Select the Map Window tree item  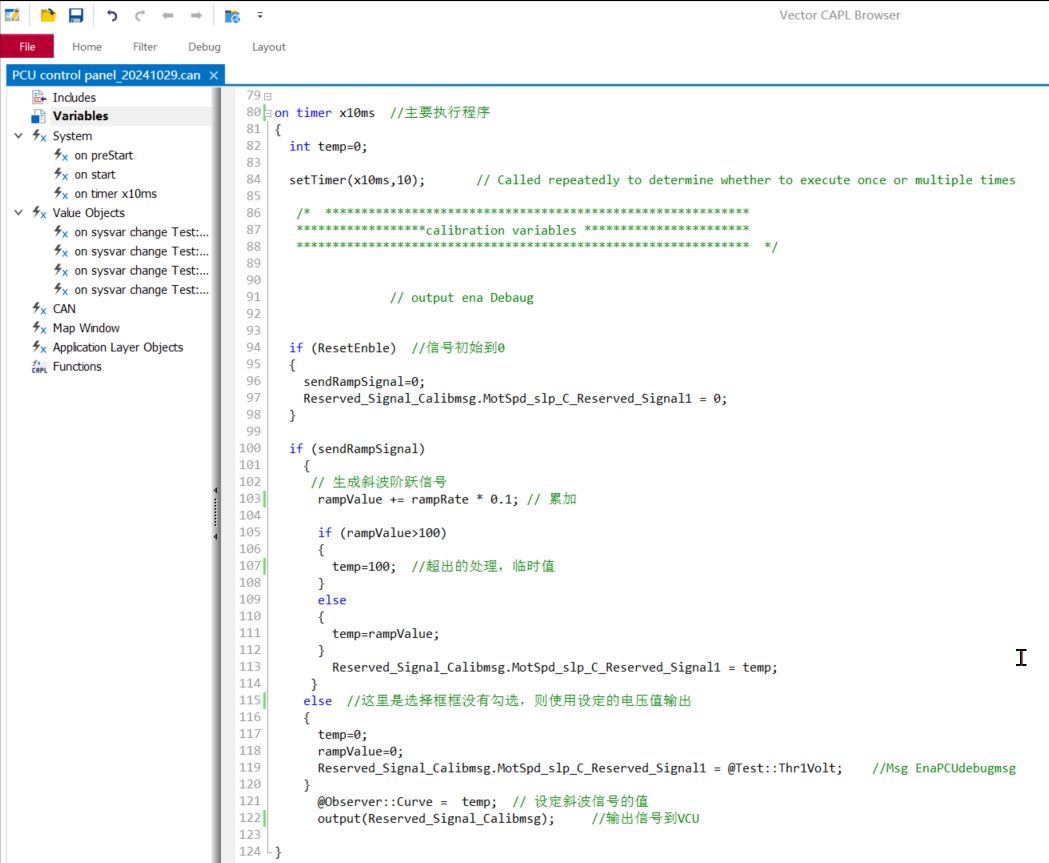86,328
